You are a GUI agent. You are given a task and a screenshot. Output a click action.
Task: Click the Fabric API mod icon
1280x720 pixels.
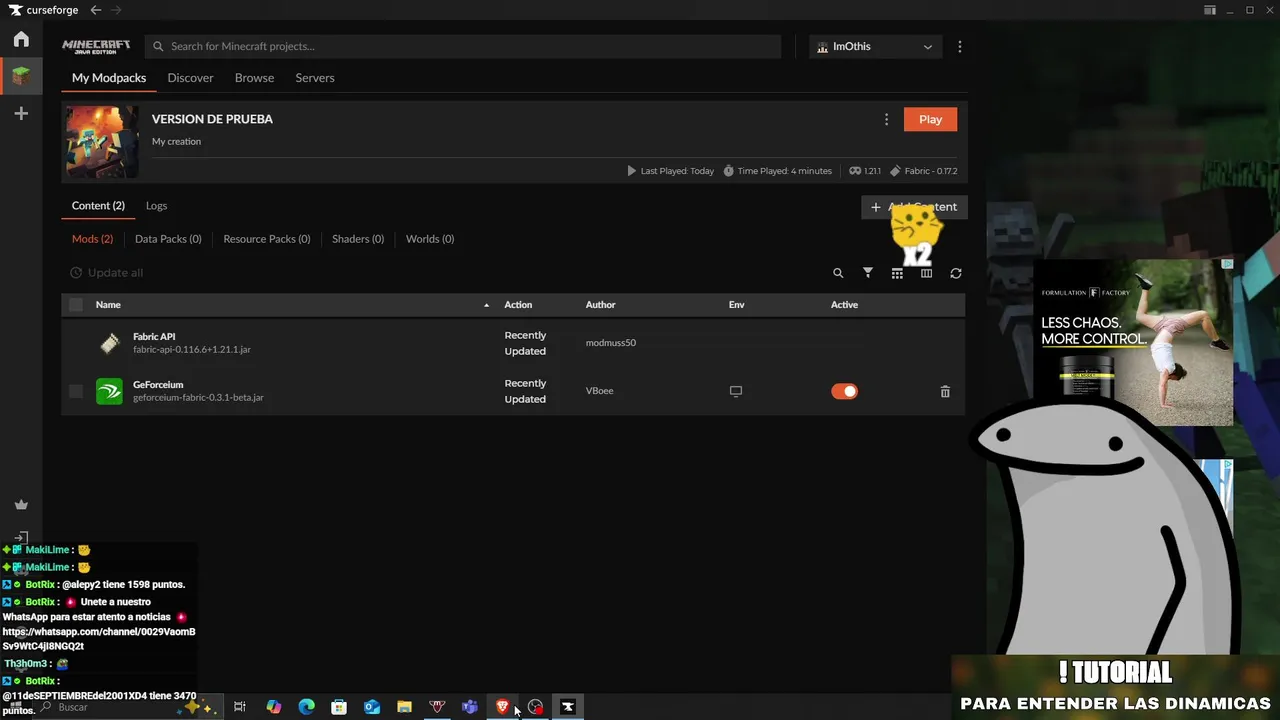point(109,343)
